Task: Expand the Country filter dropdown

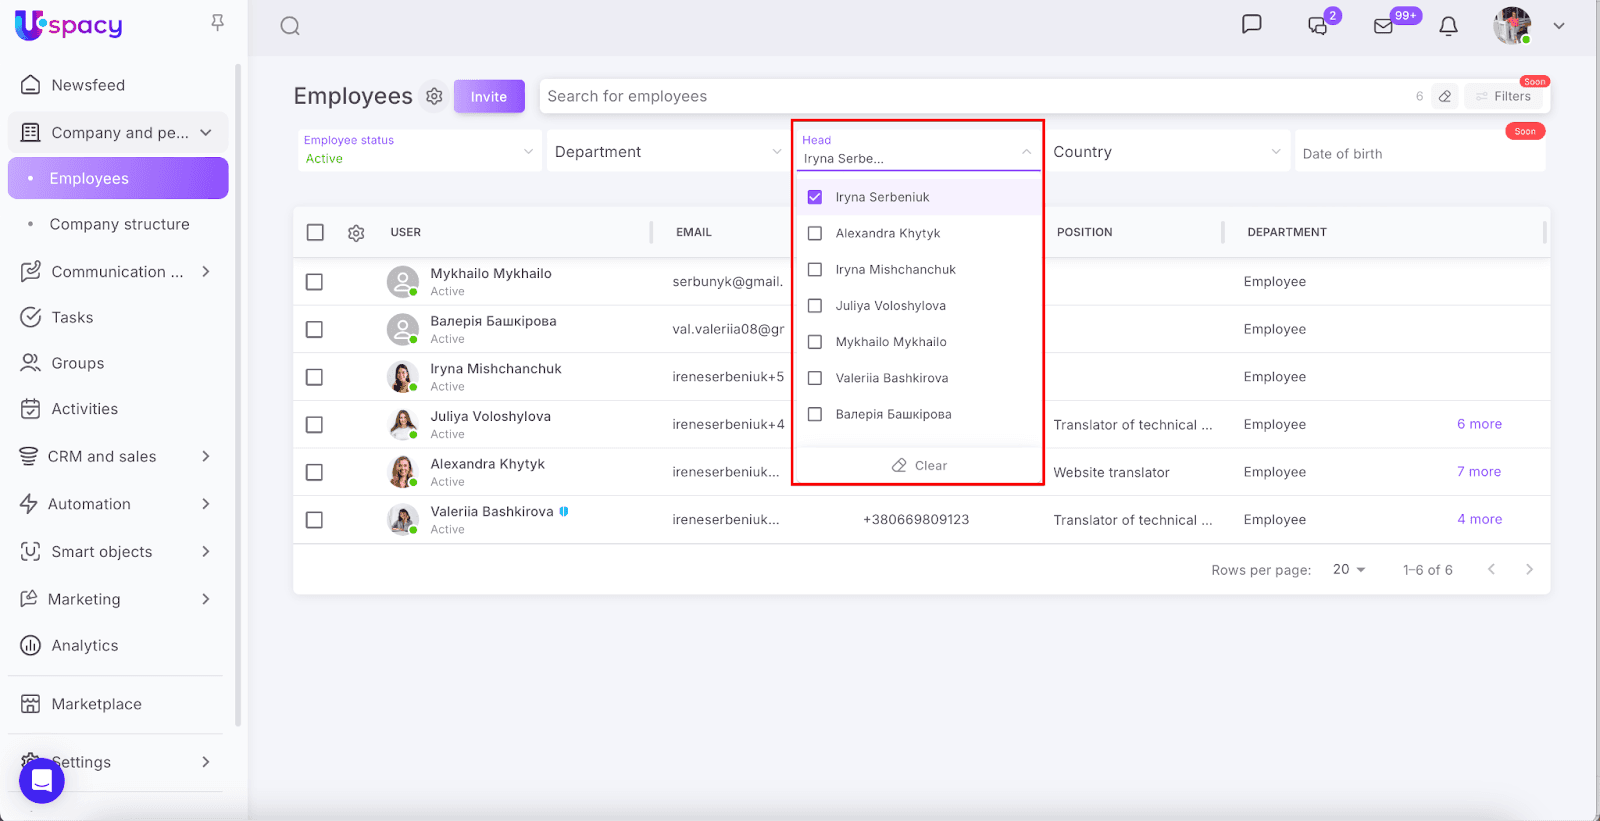Action: coord(1166,152)
